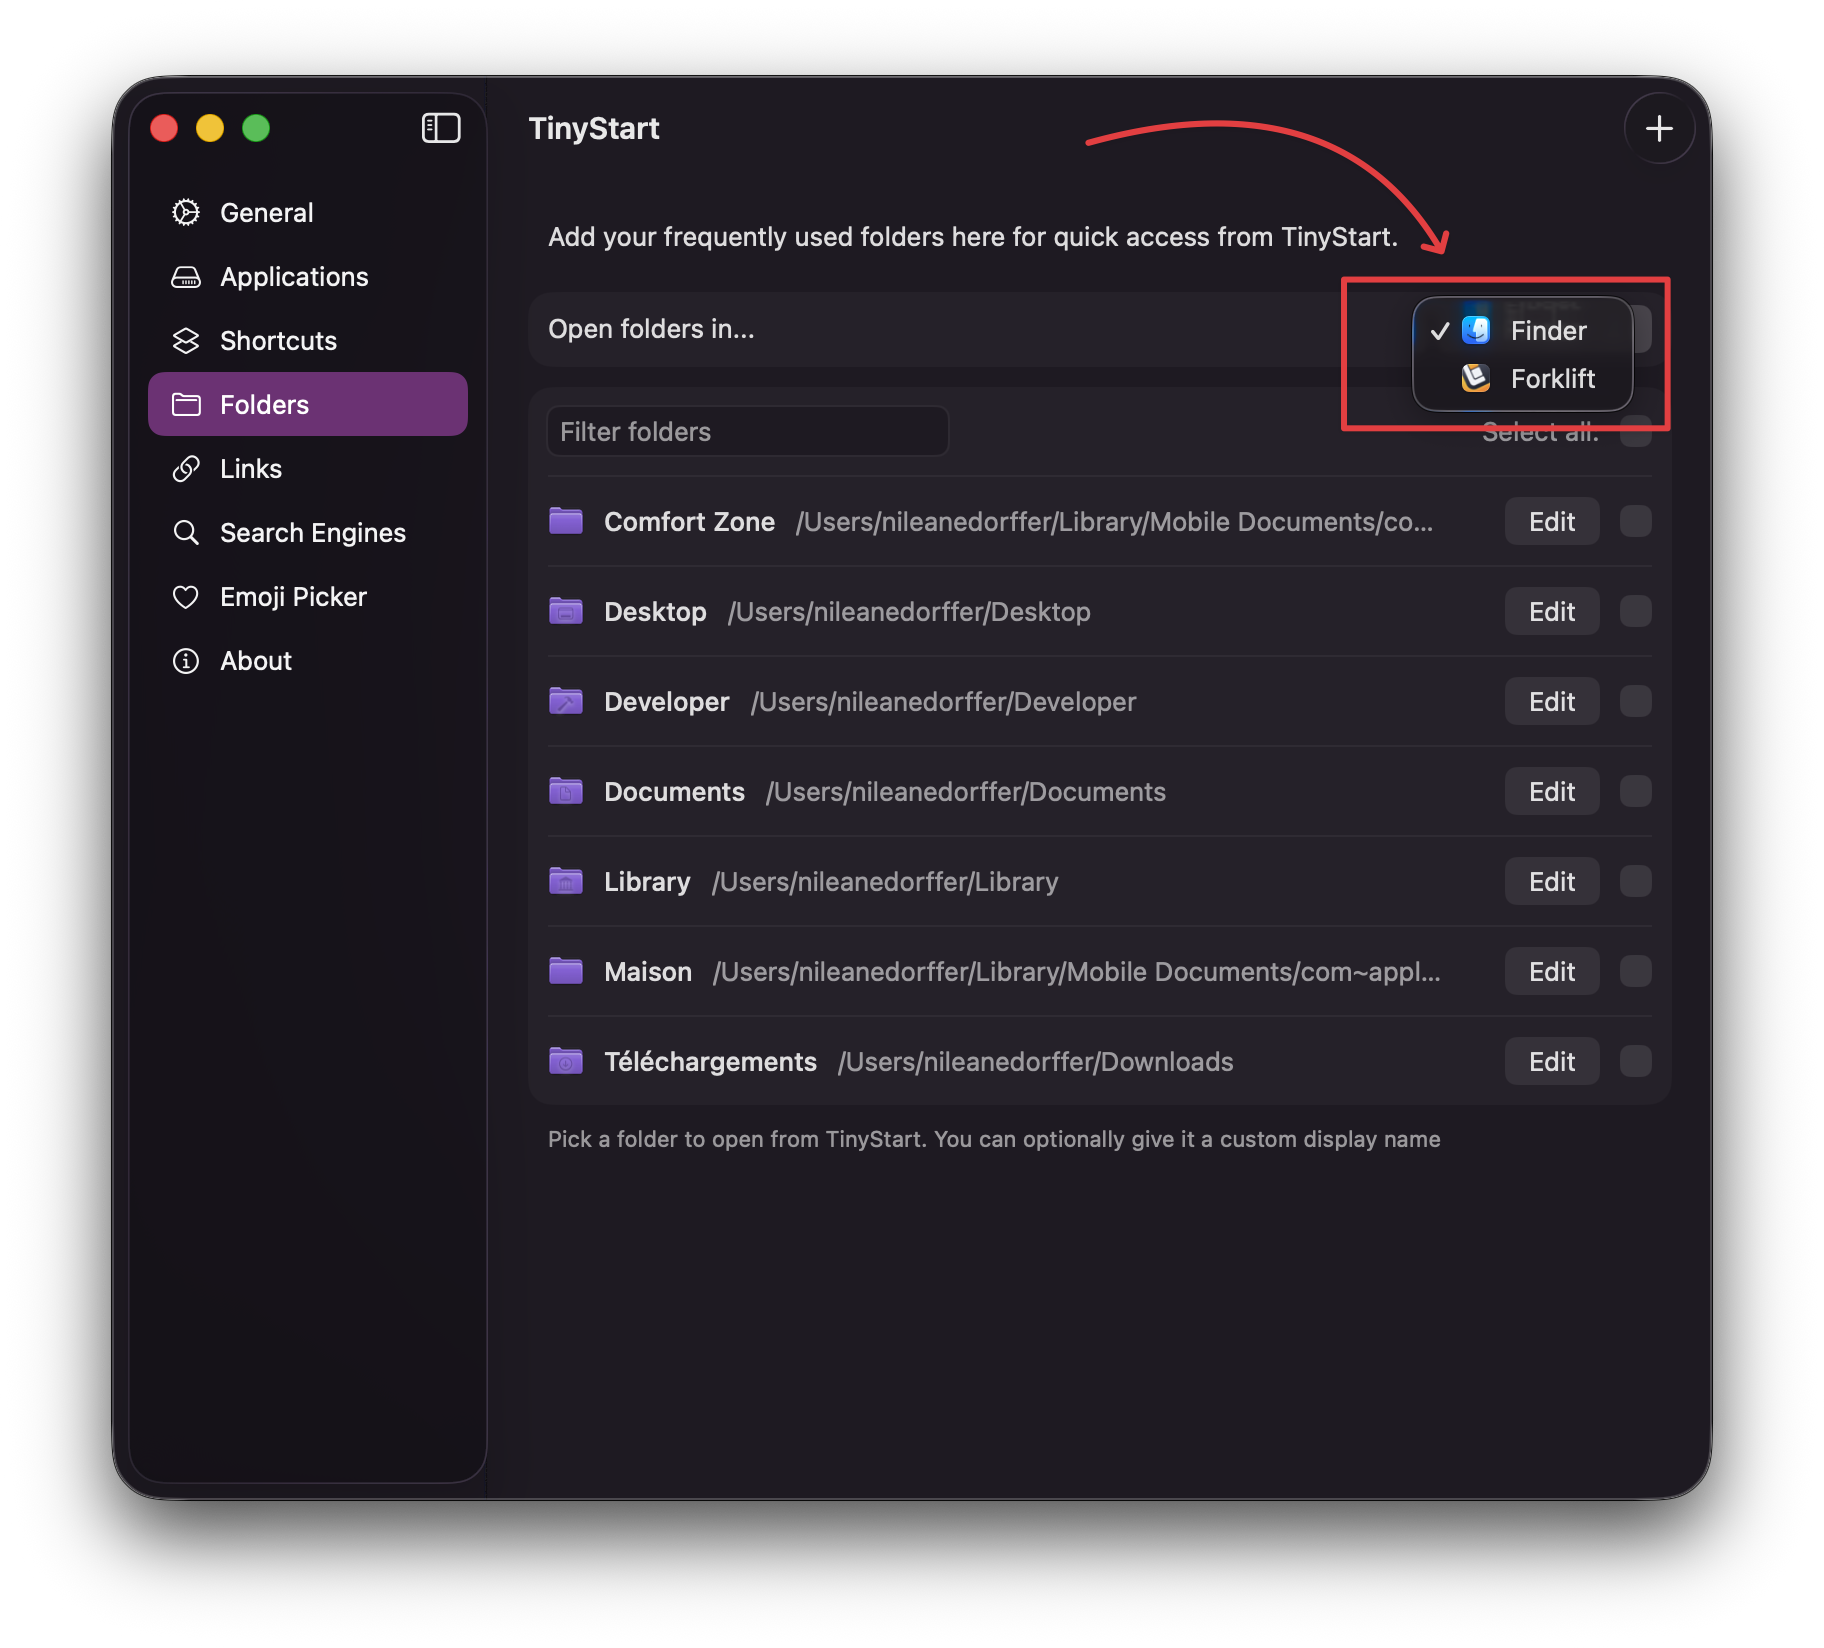The height and width of the screenshot is (1648, 1824).
Task: Edit the Library folder entry
Action: point(1552,881)
